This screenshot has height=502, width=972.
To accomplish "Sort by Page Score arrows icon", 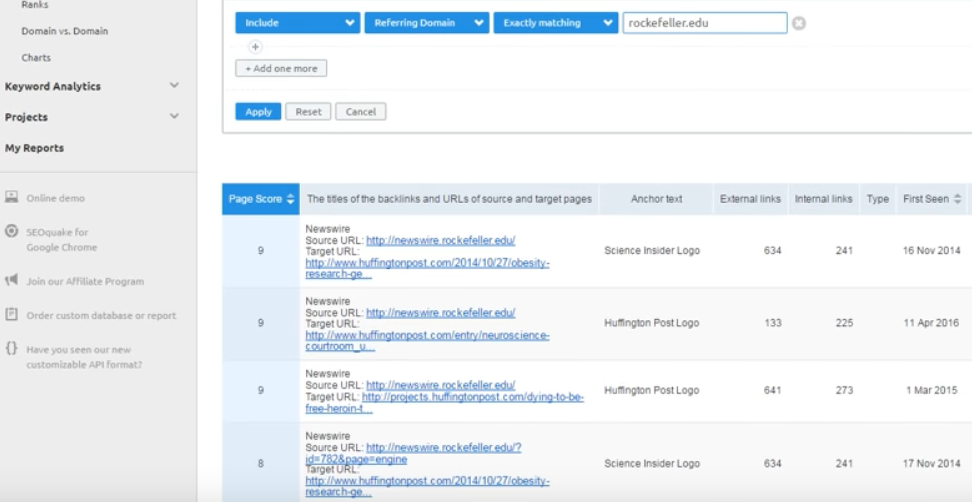I will (x=290, y=199).
